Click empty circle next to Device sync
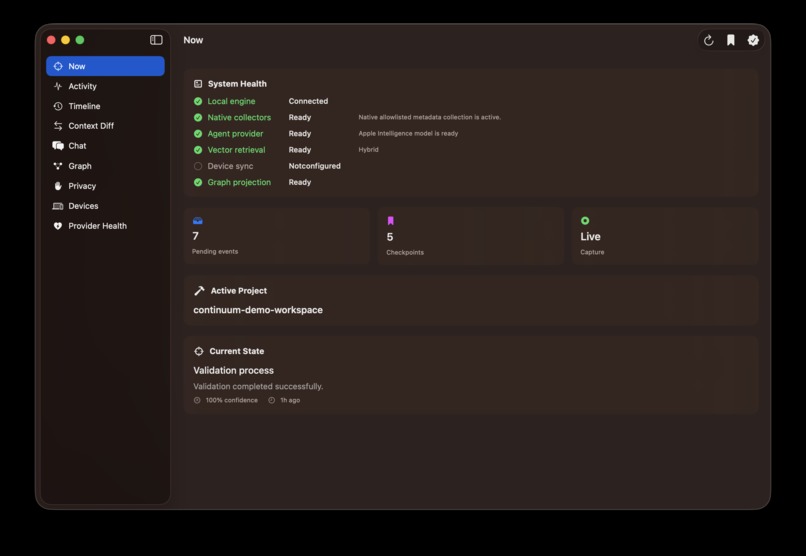The height and width of the screenshot is (556, 806). point(198,166)
